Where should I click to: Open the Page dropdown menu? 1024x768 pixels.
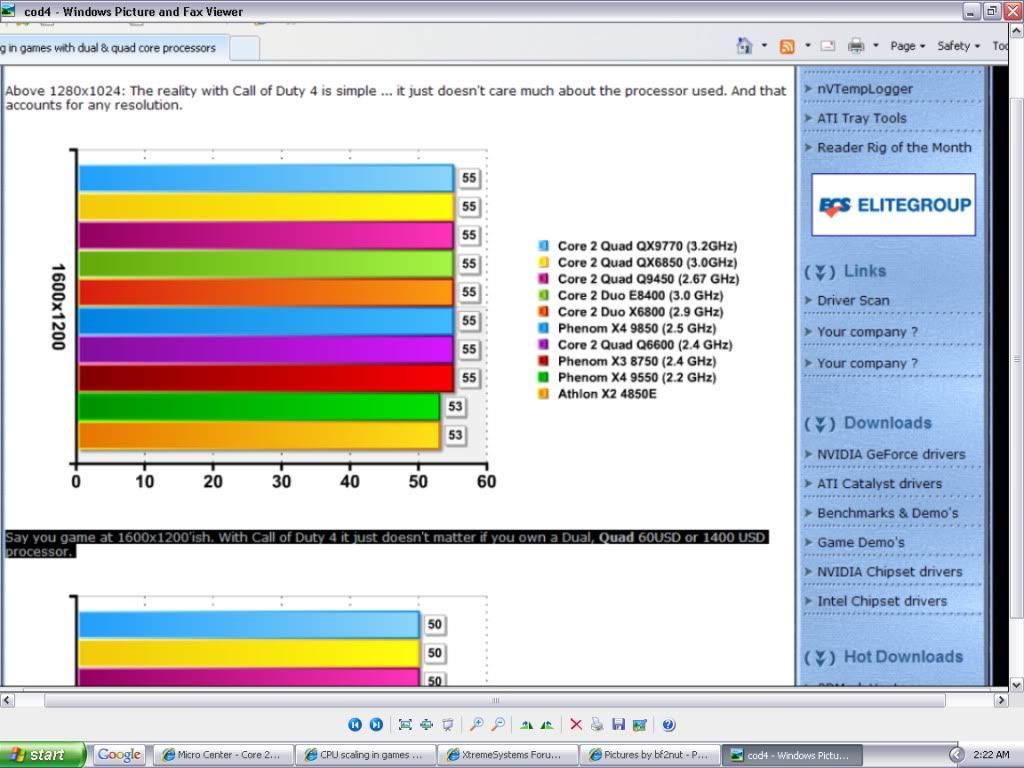908,46
